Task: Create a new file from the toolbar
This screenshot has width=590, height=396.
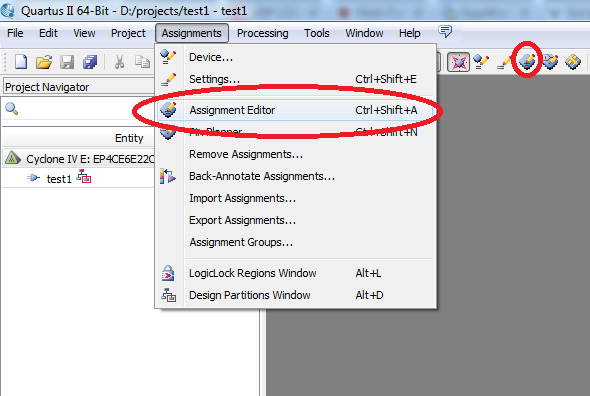Action: point(21,62)
